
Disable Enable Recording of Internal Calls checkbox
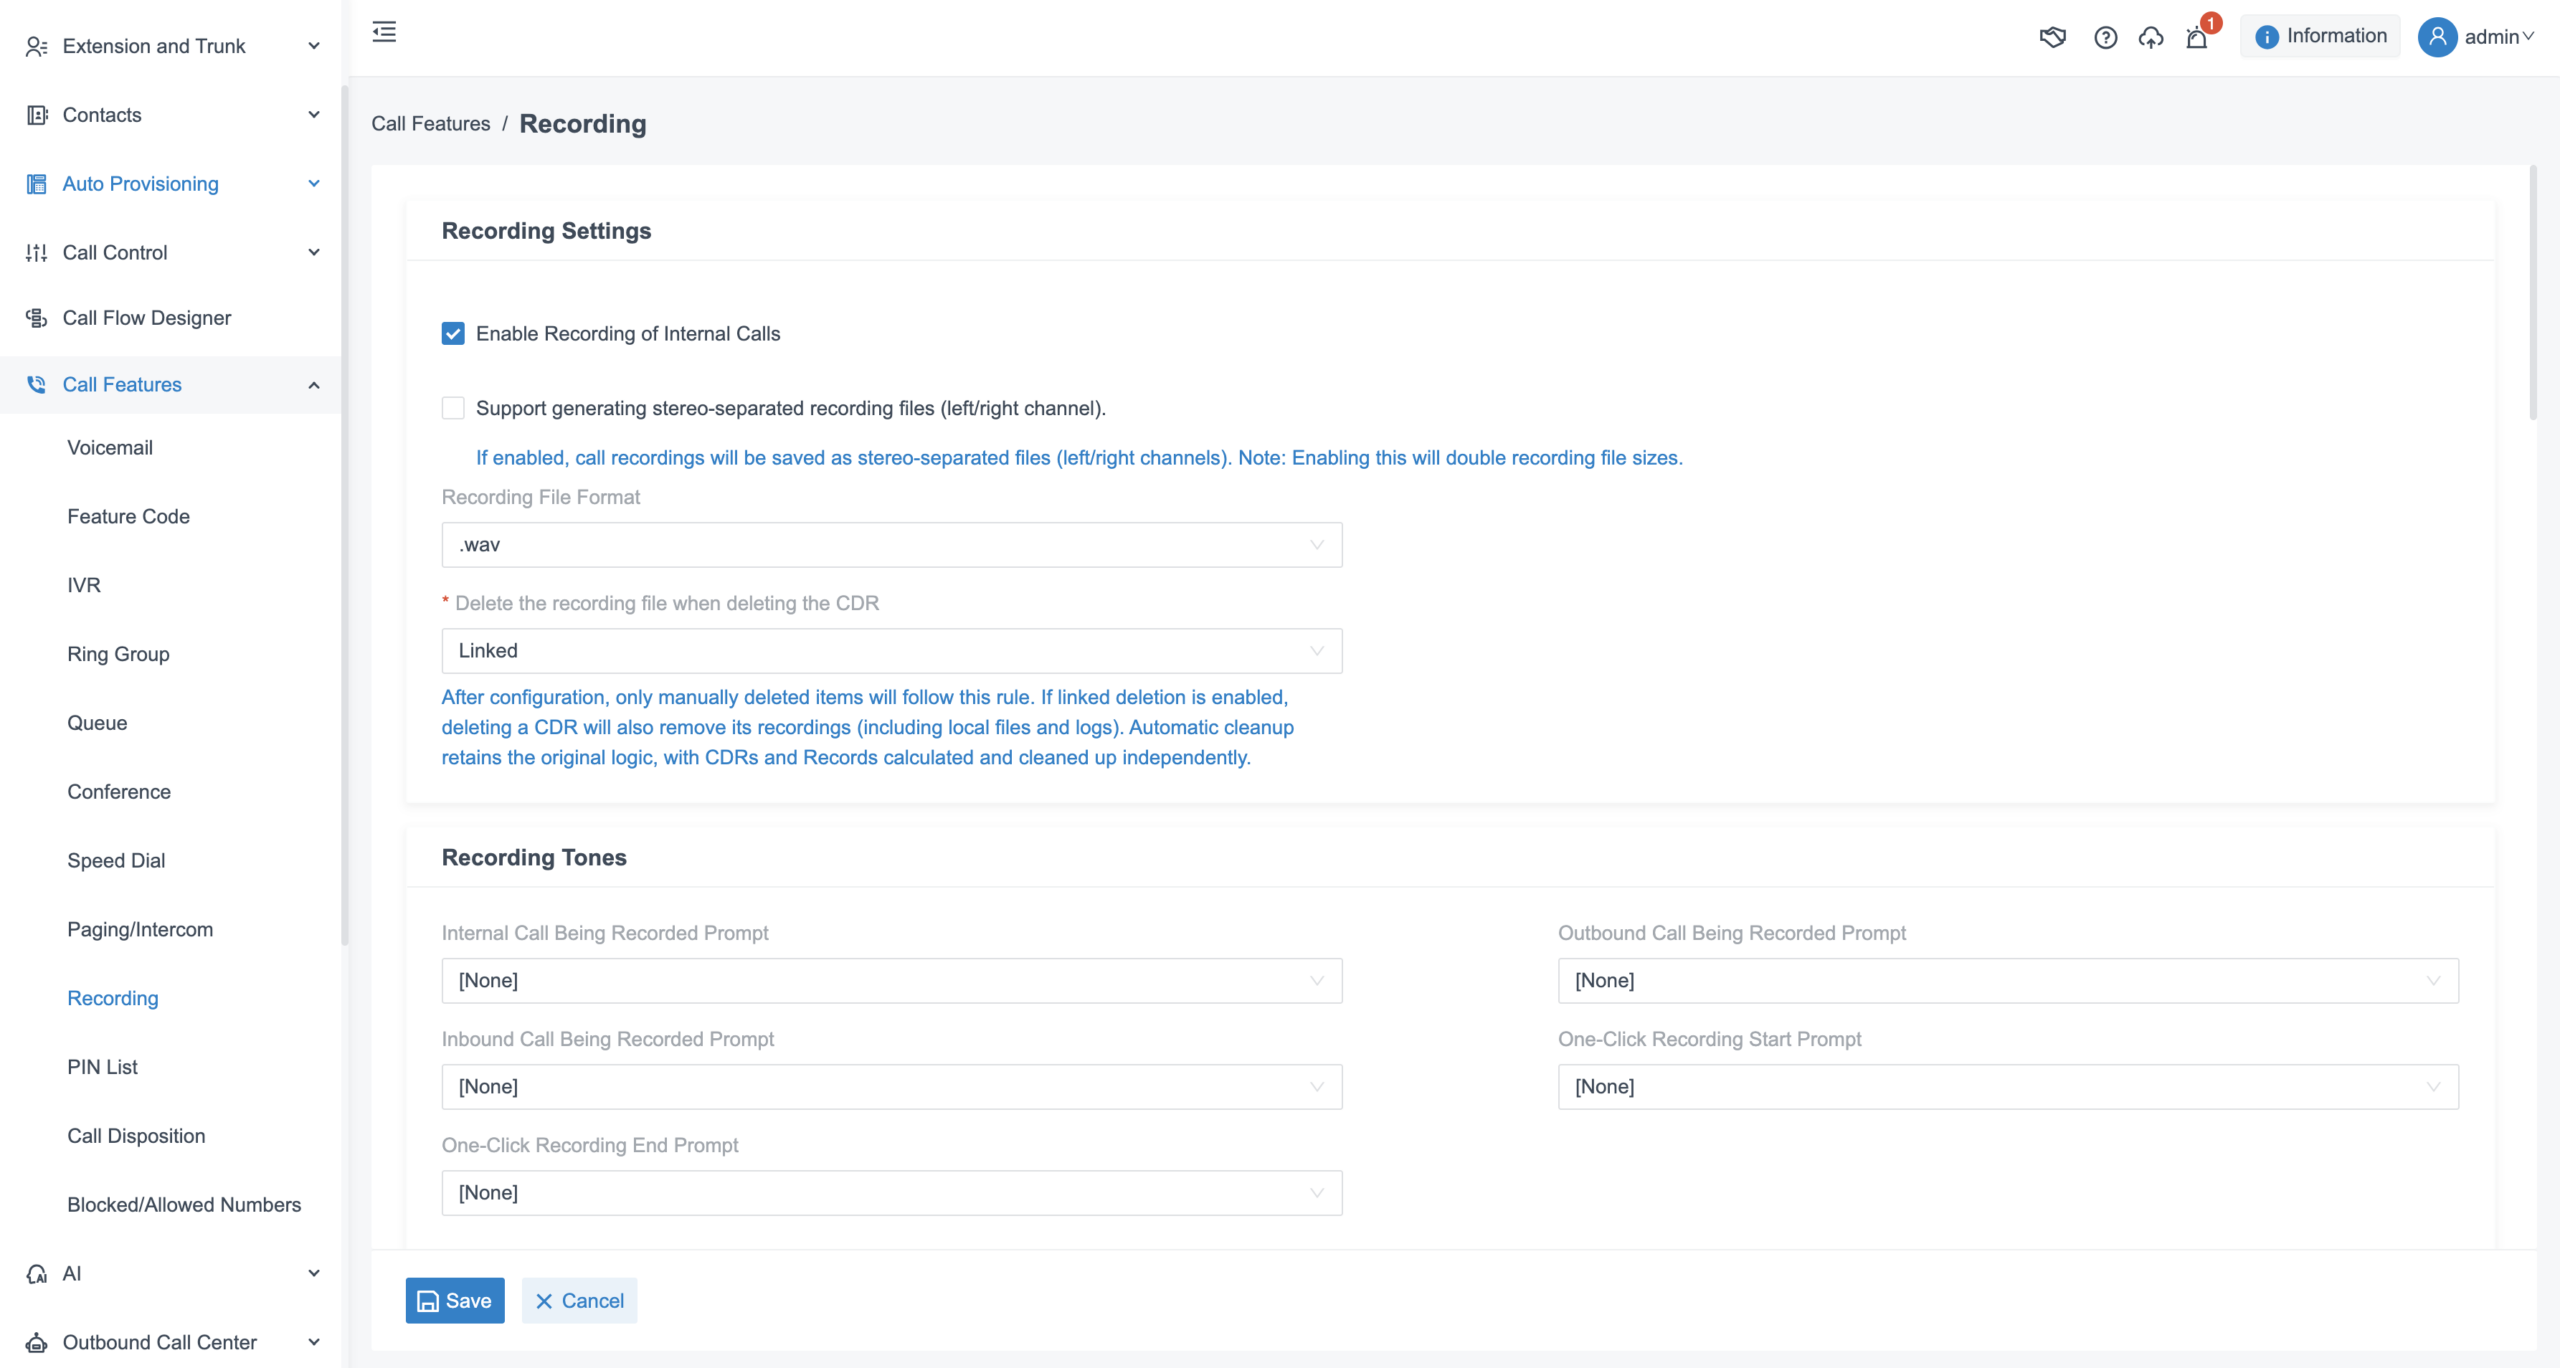pos(453,334)
